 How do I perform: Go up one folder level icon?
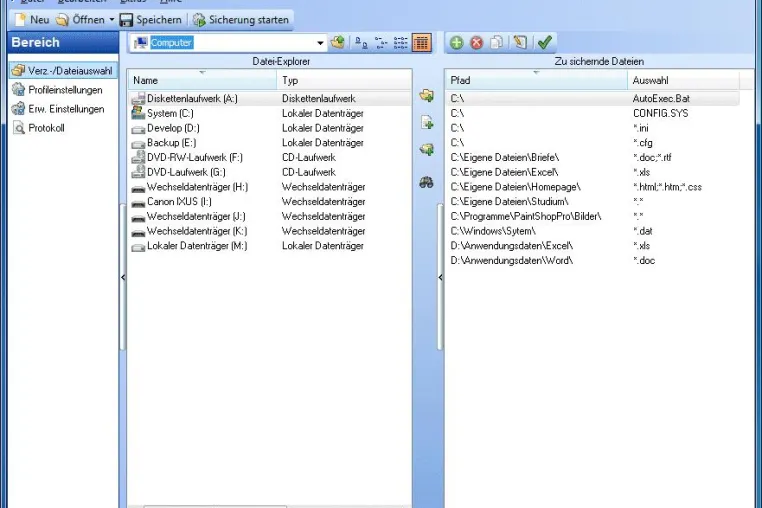point(338,43)
